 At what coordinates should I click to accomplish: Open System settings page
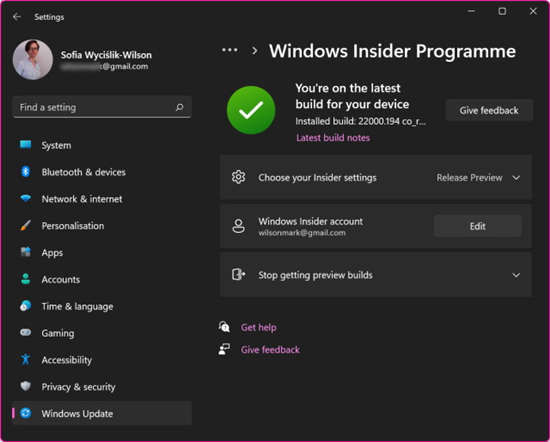coord(102,145)
